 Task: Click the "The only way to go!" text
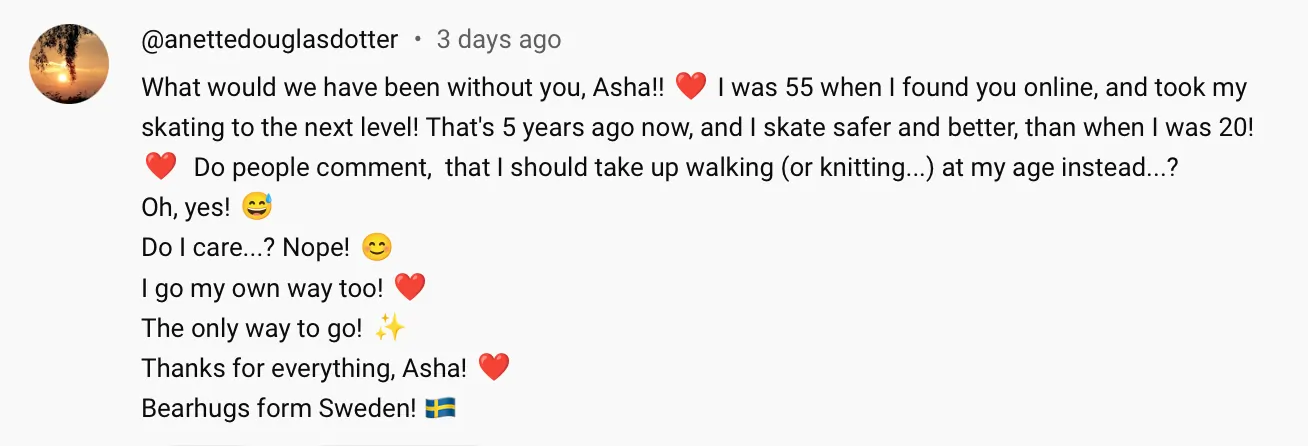pos(251,328)
